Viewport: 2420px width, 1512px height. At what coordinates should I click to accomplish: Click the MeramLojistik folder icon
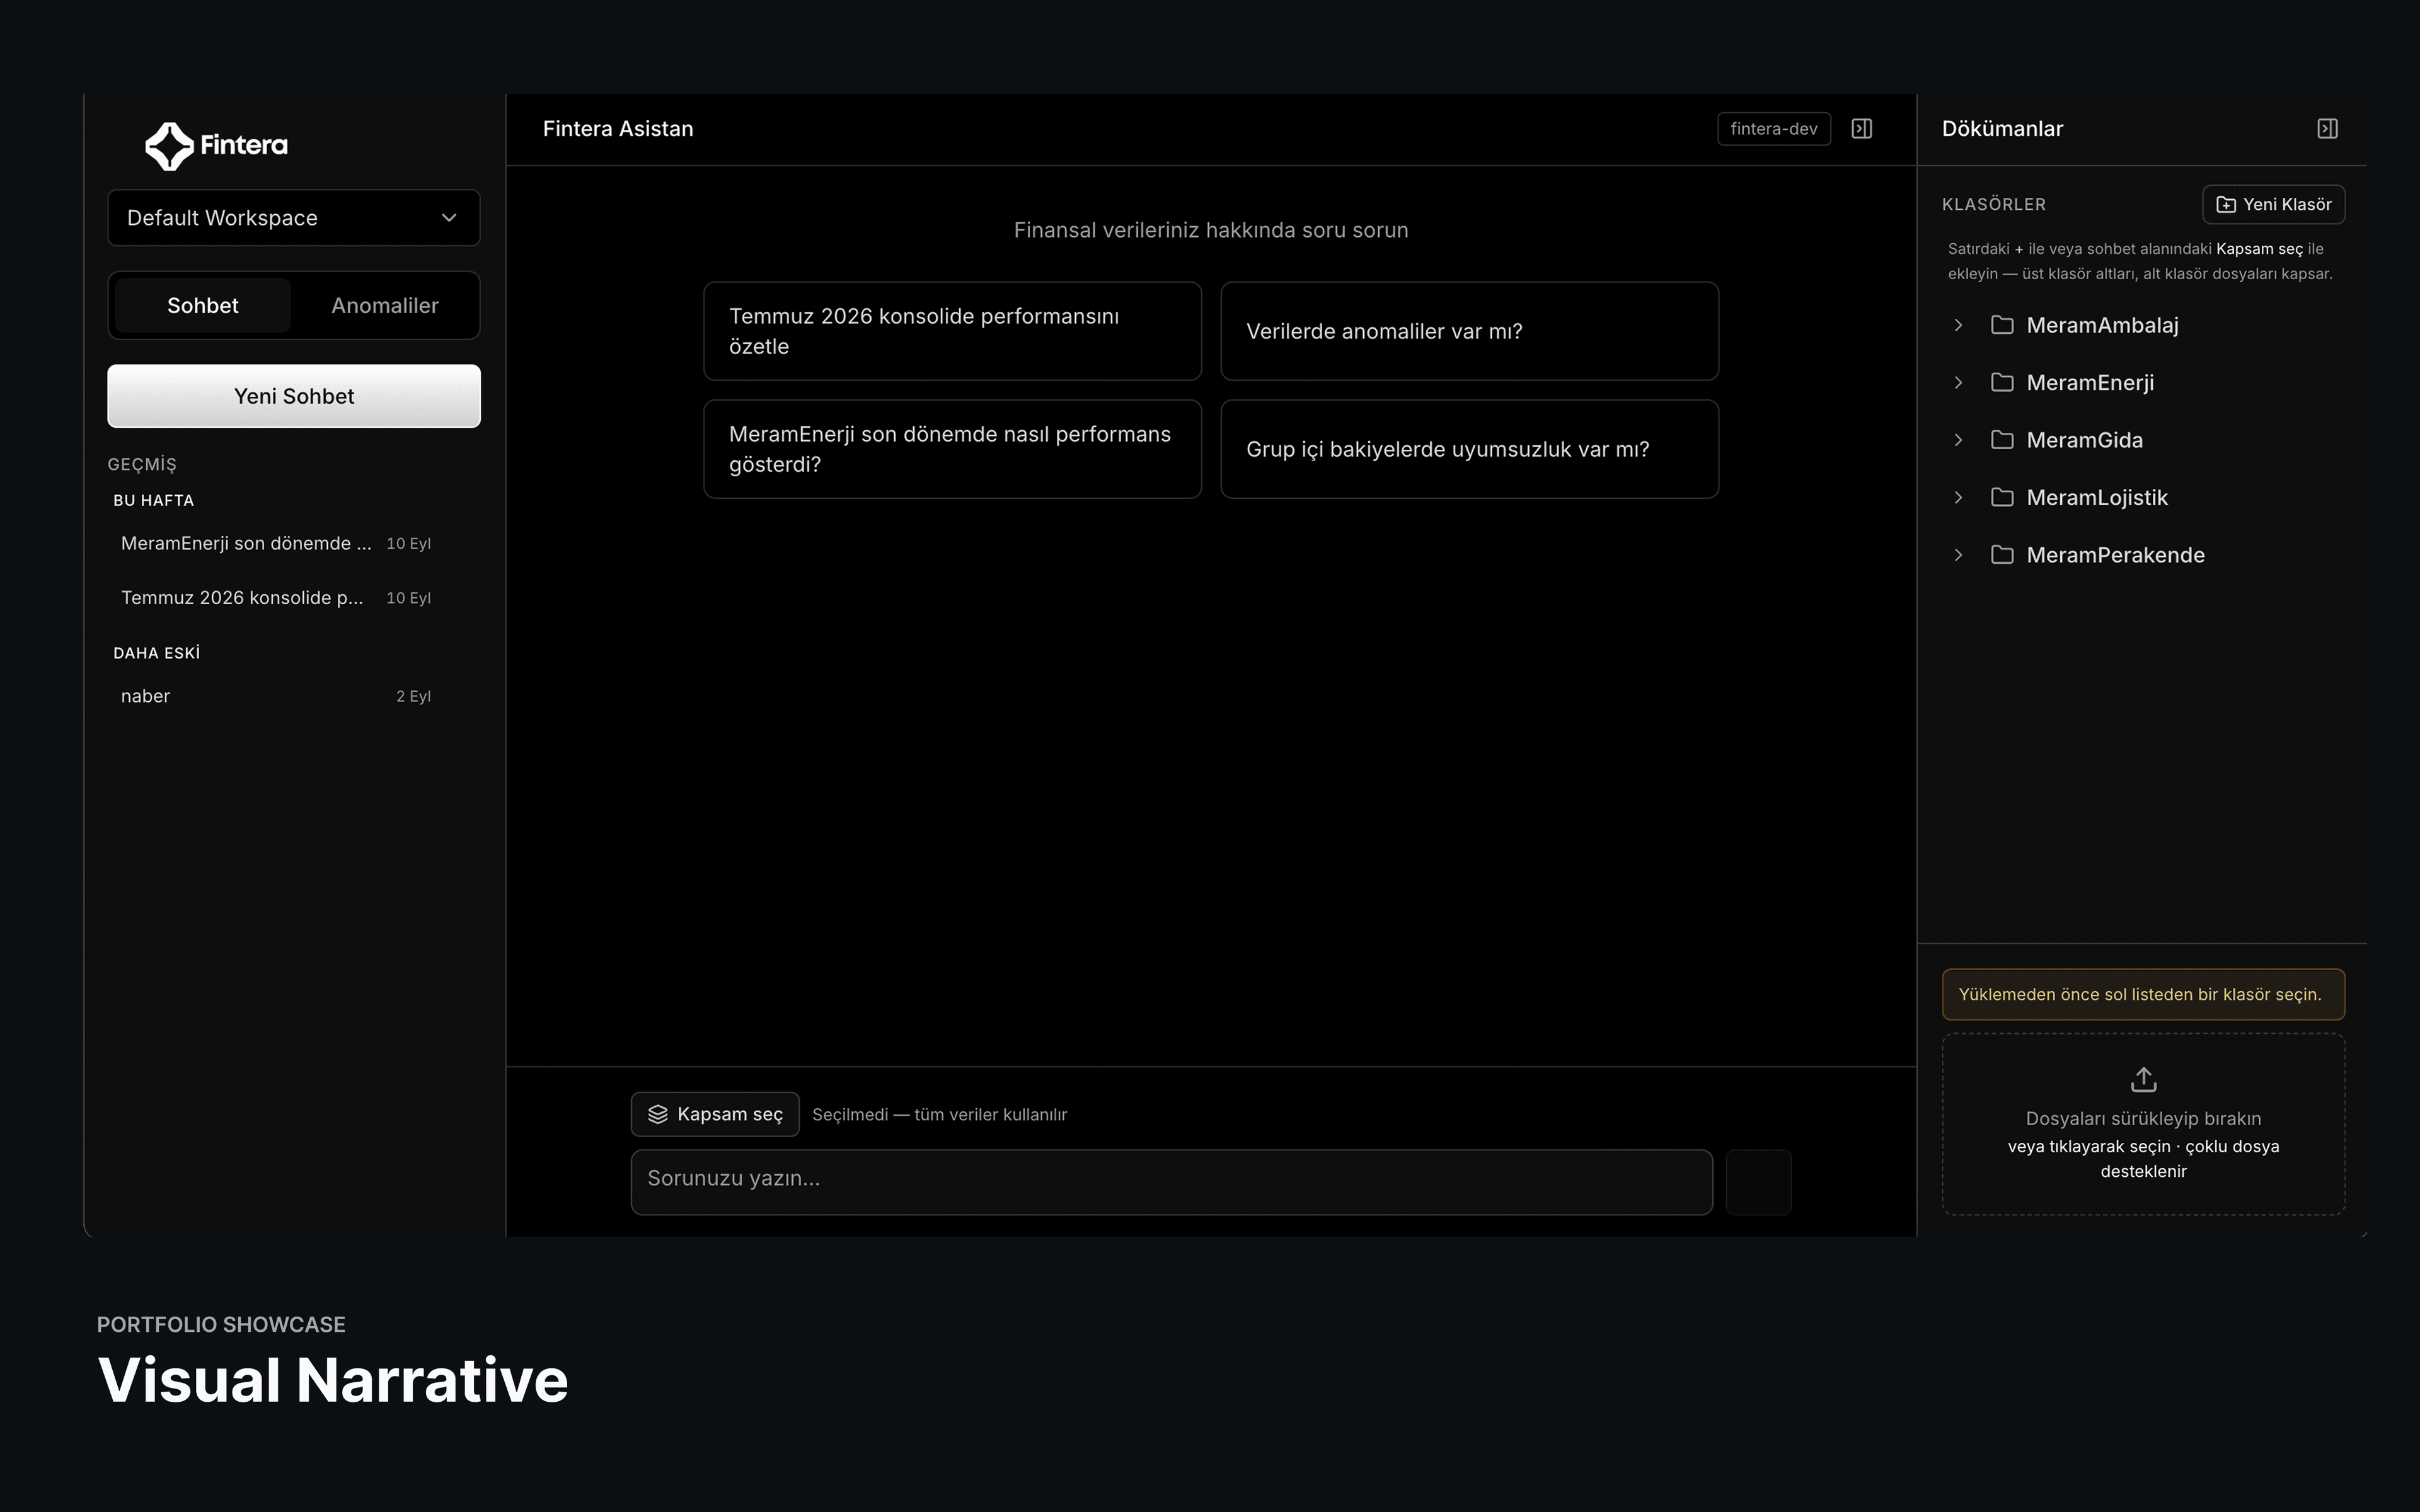2001,498
